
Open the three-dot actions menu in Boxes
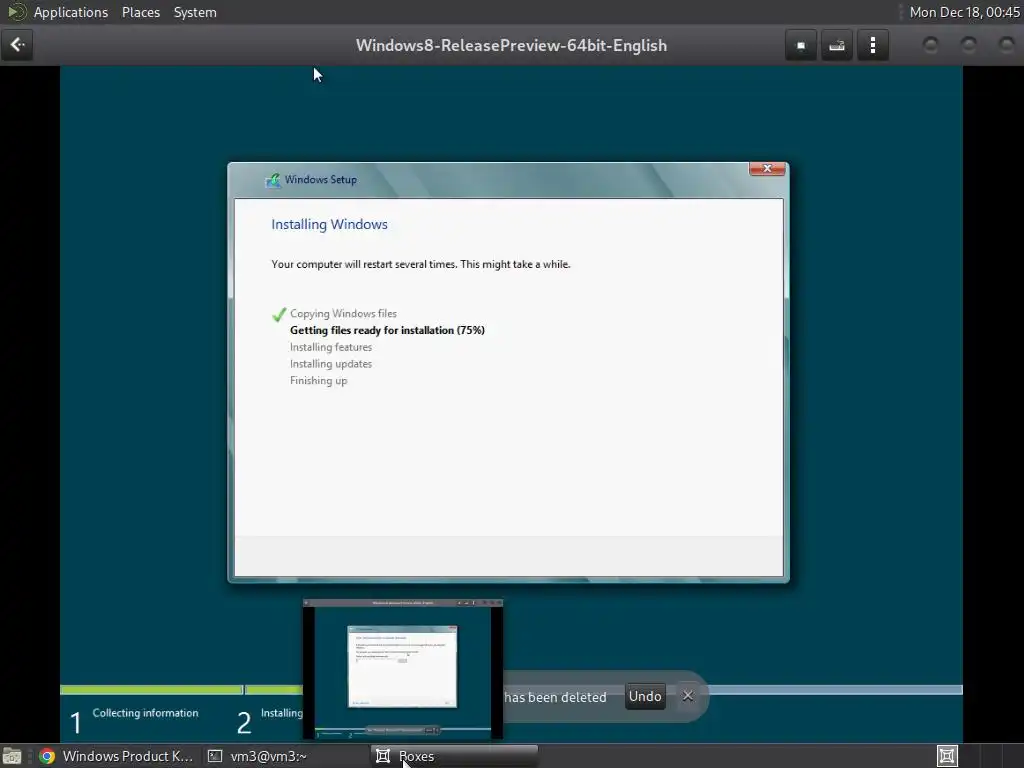(x=872, y=45)
